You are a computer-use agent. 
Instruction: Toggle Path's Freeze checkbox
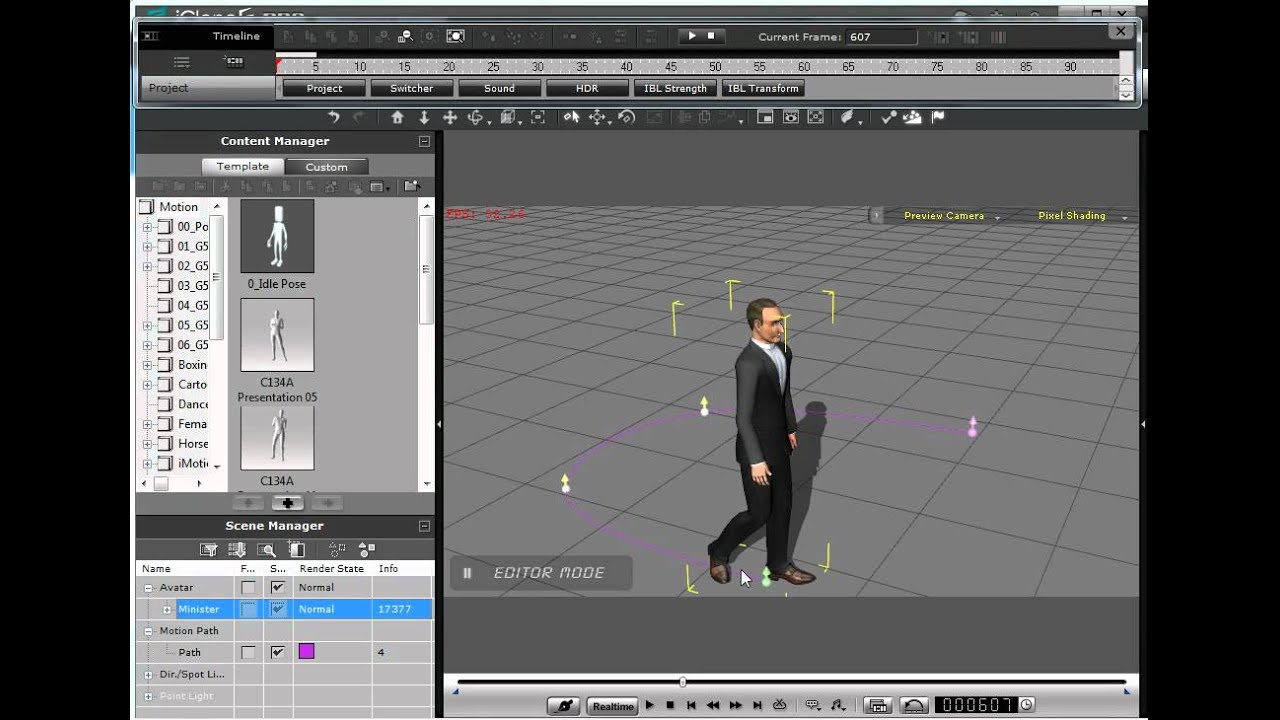248,652
